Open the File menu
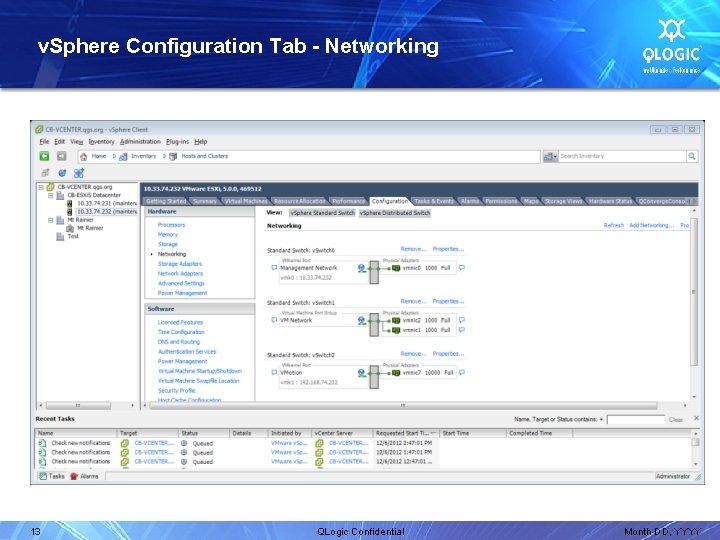 tap(44, 142)
